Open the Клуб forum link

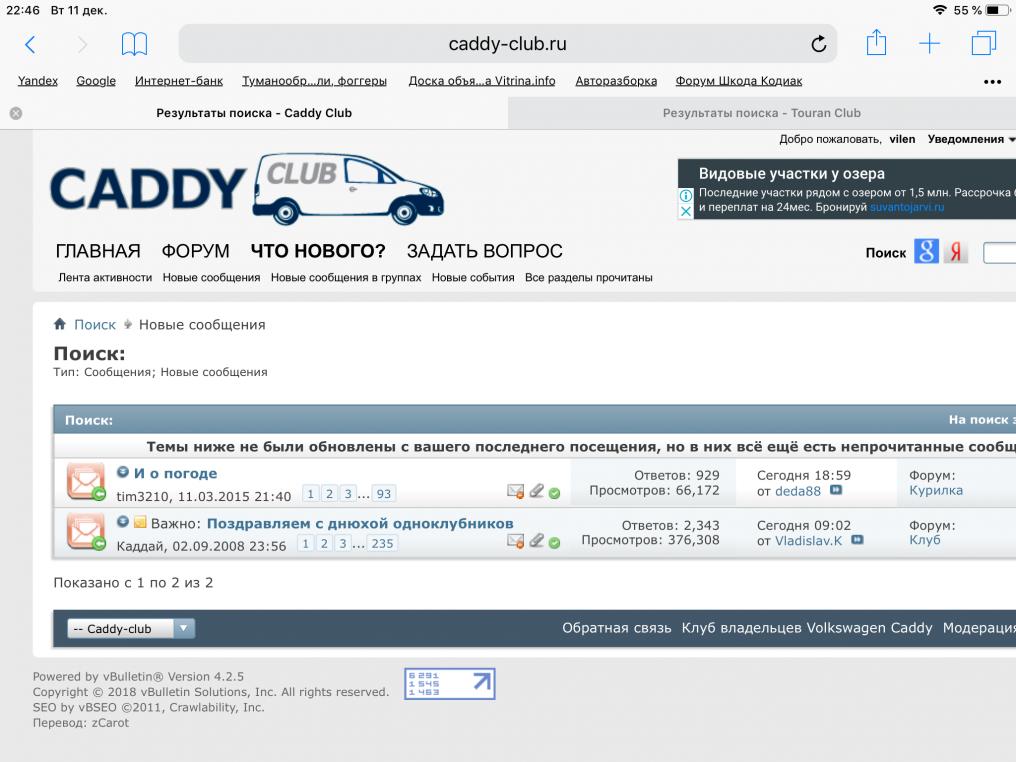(x=925, y=540)
